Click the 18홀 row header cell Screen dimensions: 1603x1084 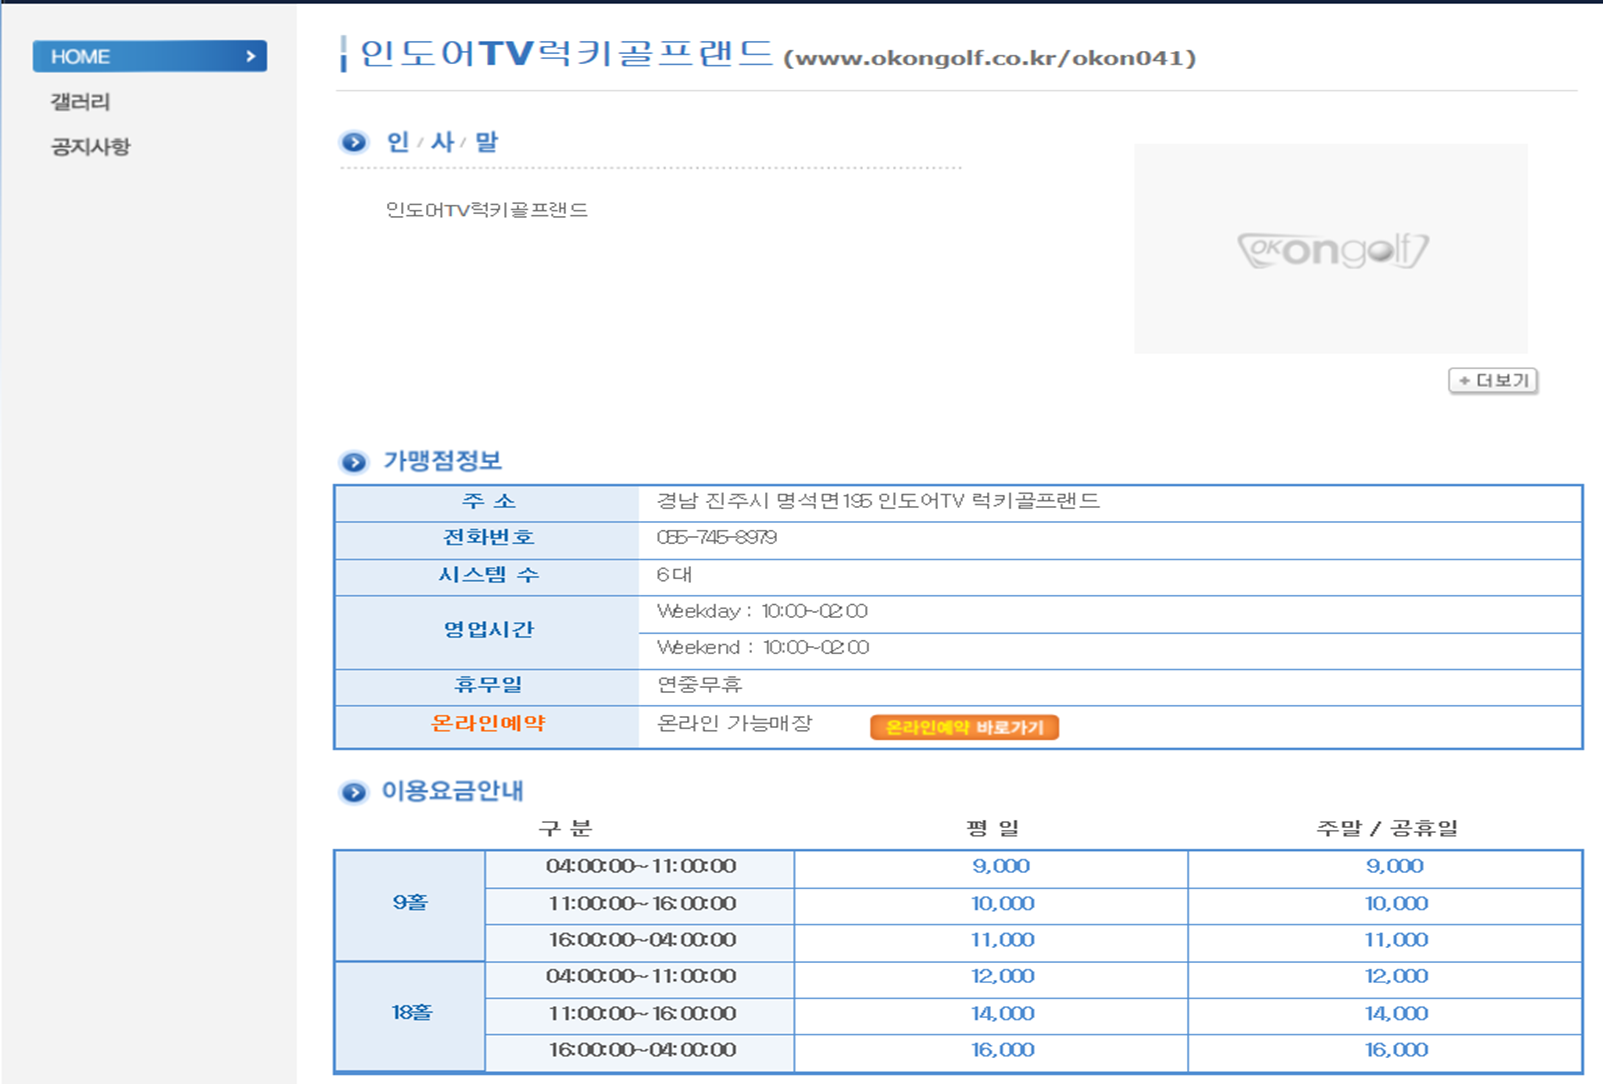[x=411, y=1013]
